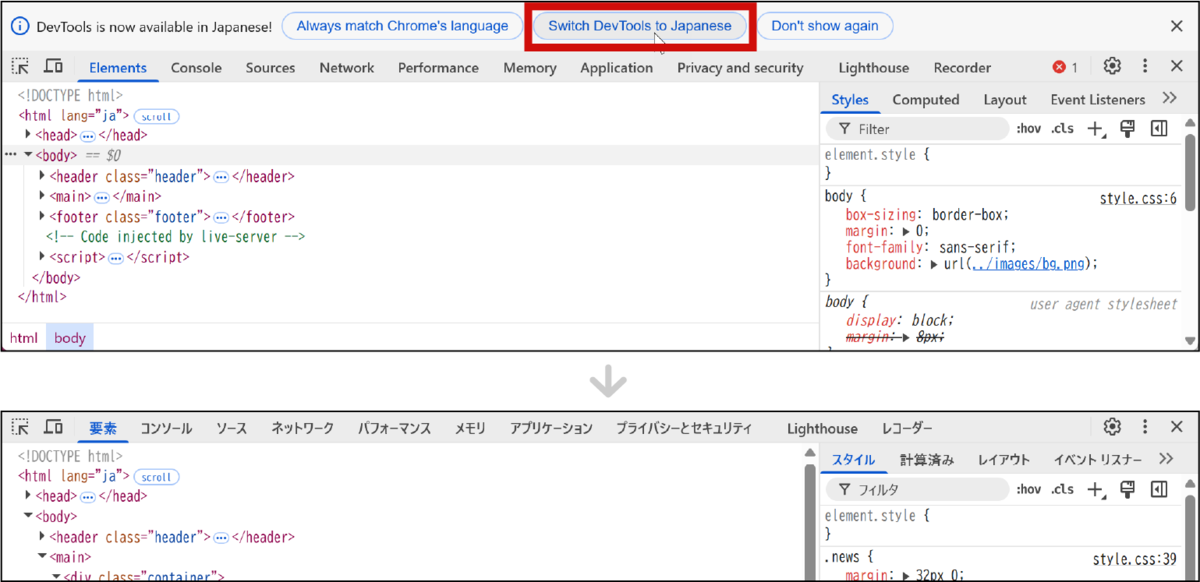Collapse the body node in English Elements tree
Viewport: 1200px width, 582px height.
coord(28,155)
